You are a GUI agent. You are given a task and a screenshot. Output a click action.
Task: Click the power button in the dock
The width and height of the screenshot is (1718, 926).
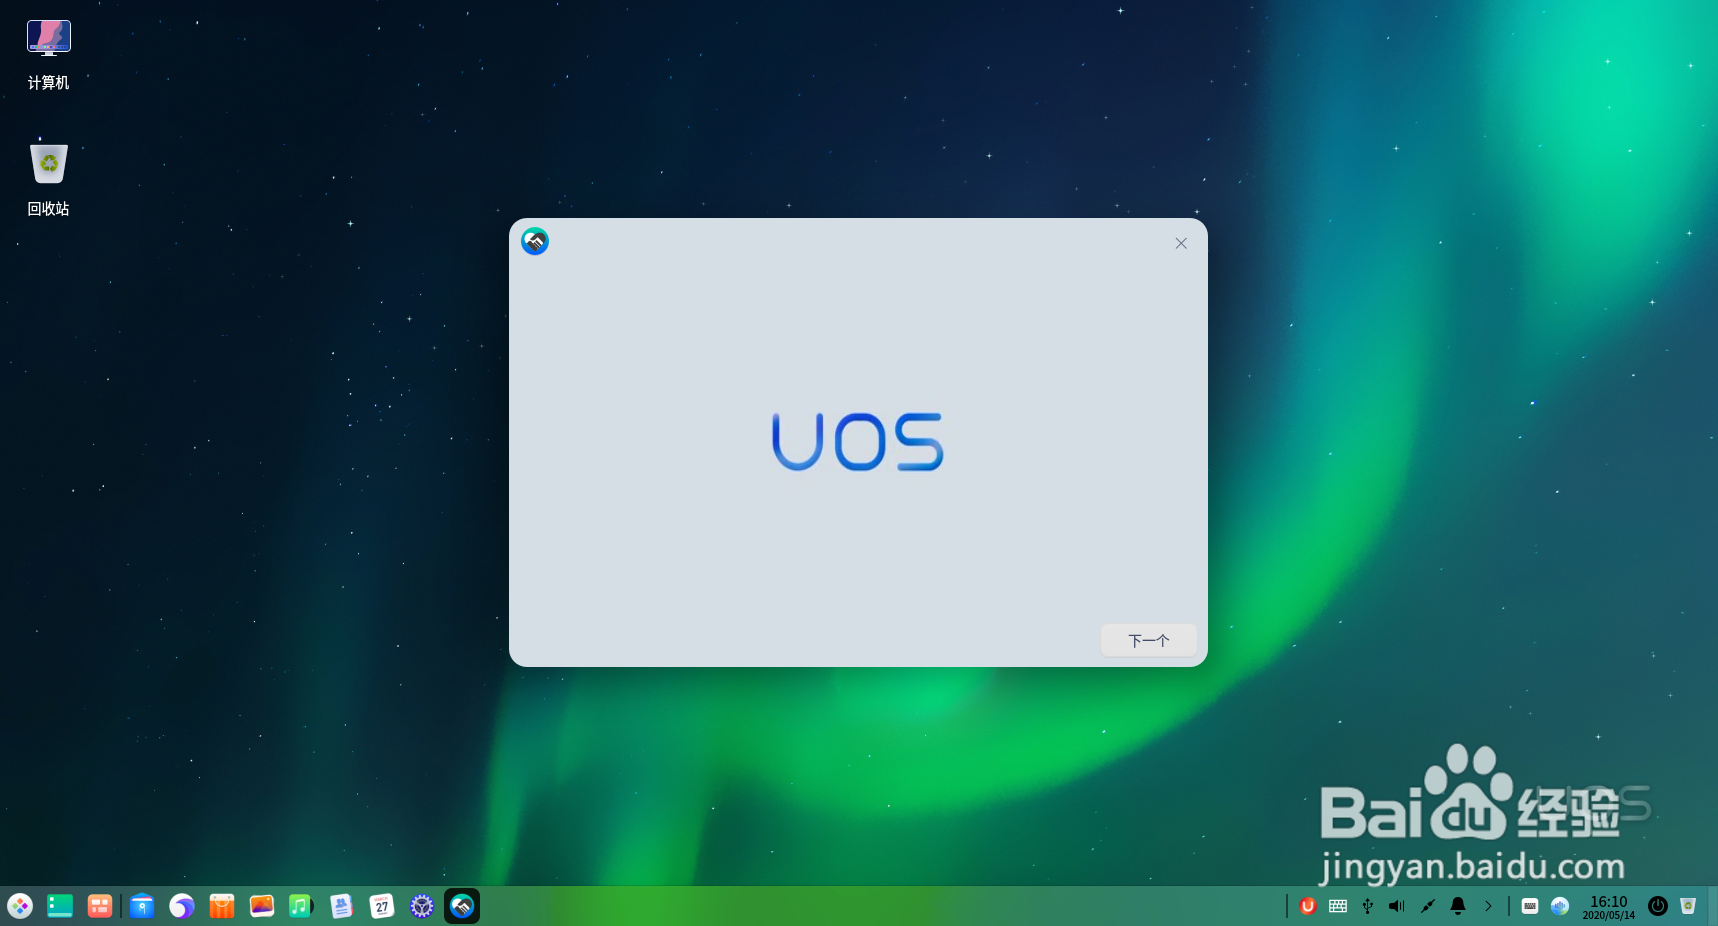(1658, 906)
